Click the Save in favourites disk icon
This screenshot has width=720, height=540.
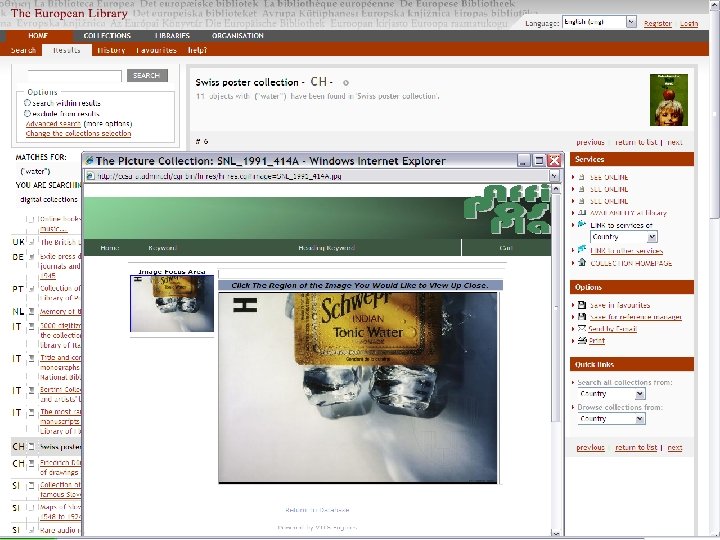pos(582,304)
